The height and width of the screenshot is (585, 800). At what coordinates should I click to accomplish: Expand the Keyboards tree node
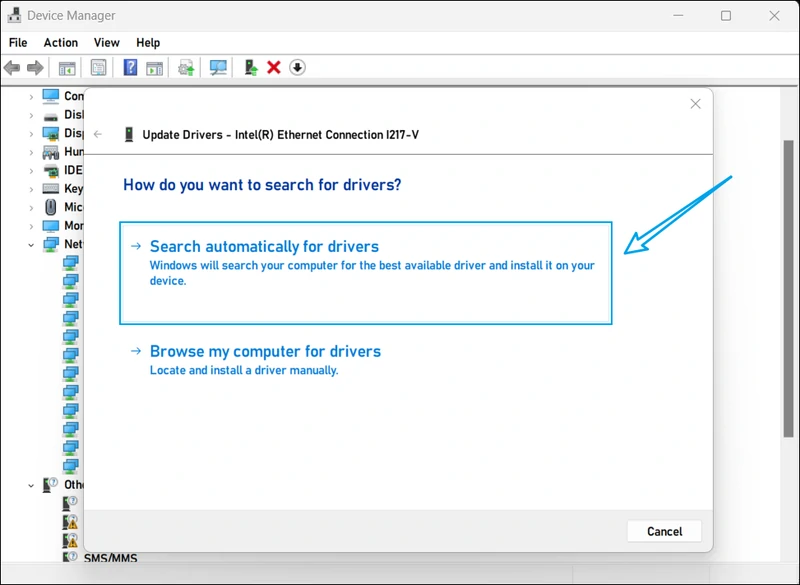(31, 189)
